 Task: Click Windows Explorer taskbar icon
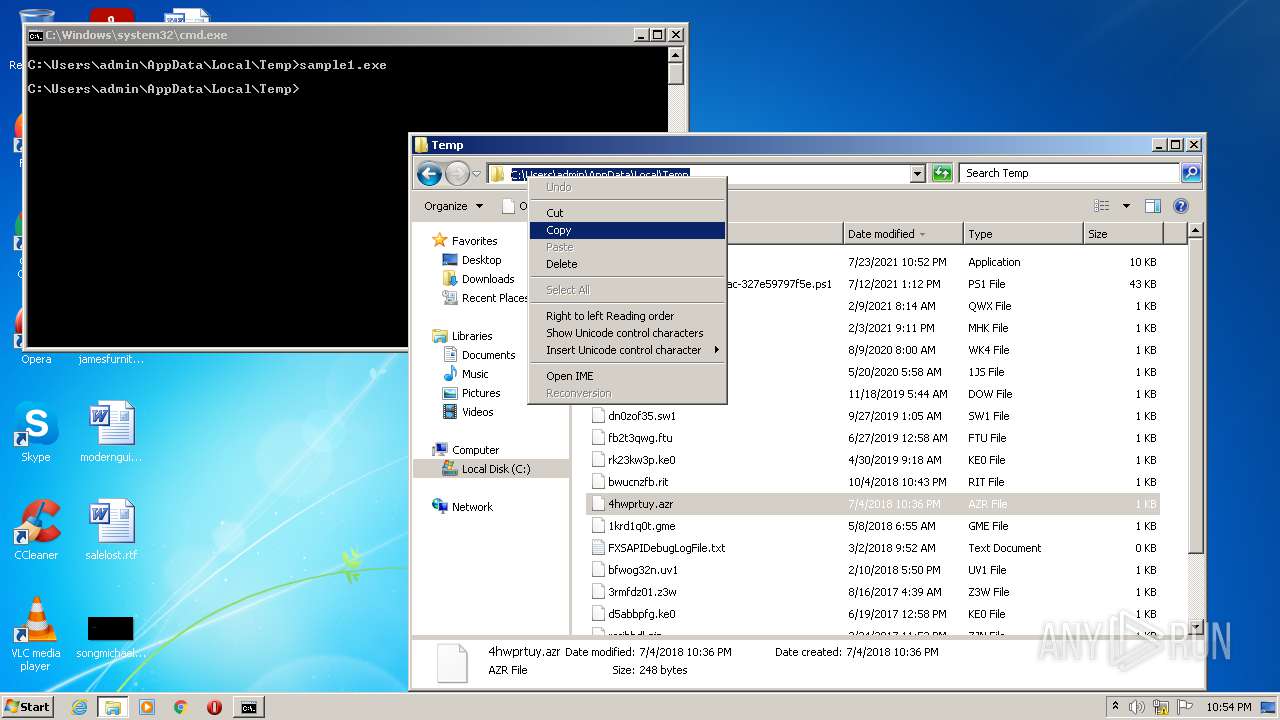tap(113, 707)
